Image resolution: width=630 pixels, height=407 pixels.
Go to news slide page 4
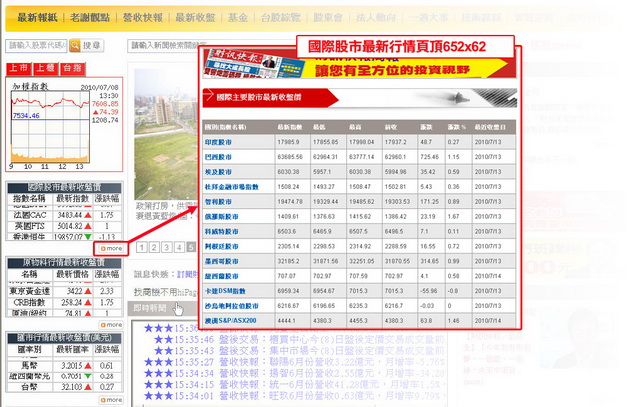click(179, 247)
